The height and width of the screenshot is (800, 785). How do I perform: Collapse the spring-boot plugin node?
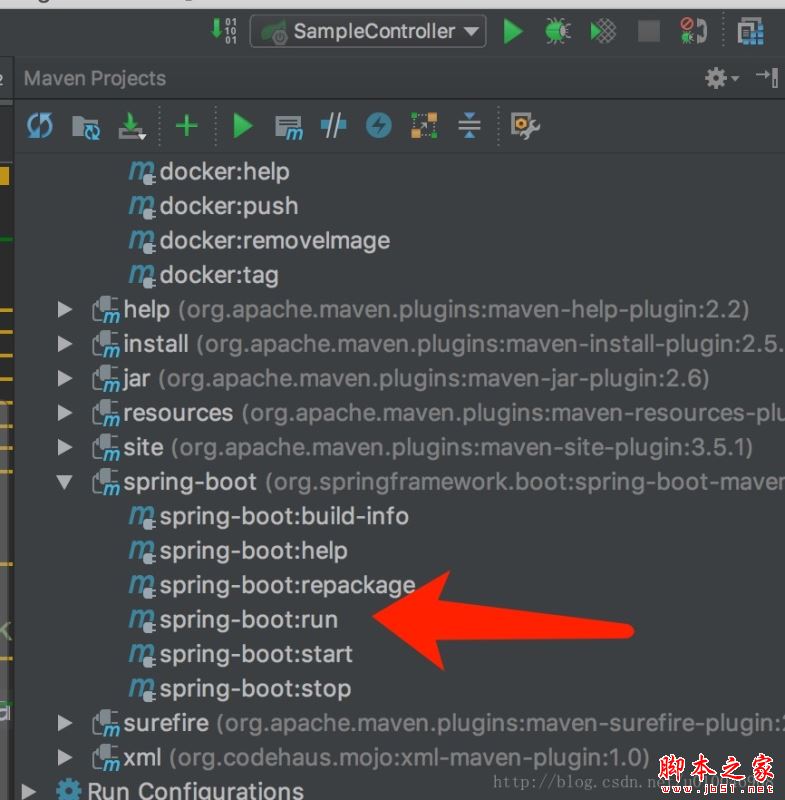(x=65, y=482)
